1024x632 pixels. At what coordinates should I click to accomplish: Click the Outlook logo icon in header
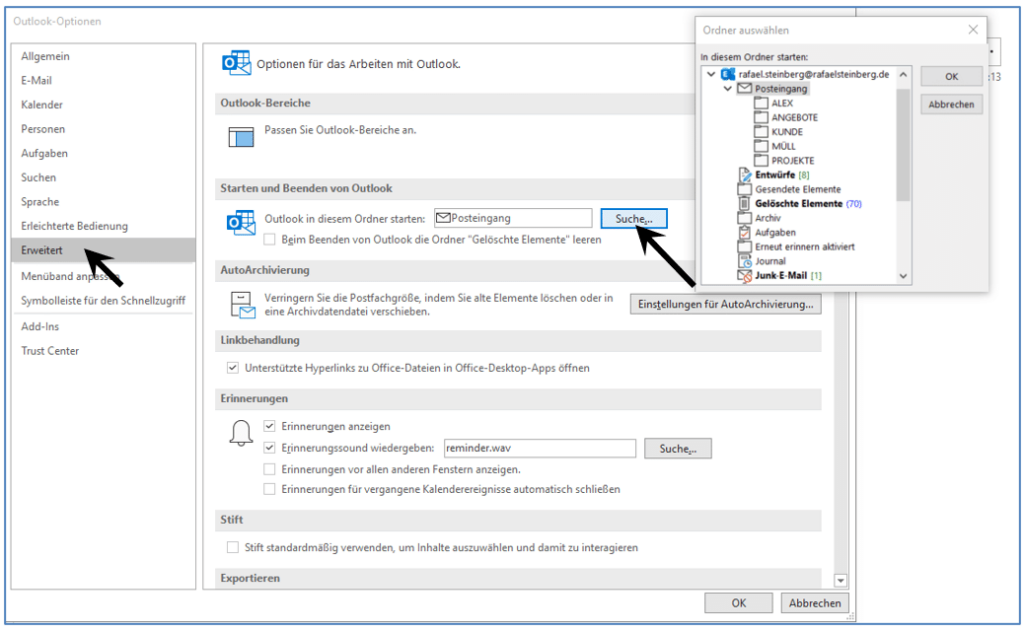click(236, 63)
